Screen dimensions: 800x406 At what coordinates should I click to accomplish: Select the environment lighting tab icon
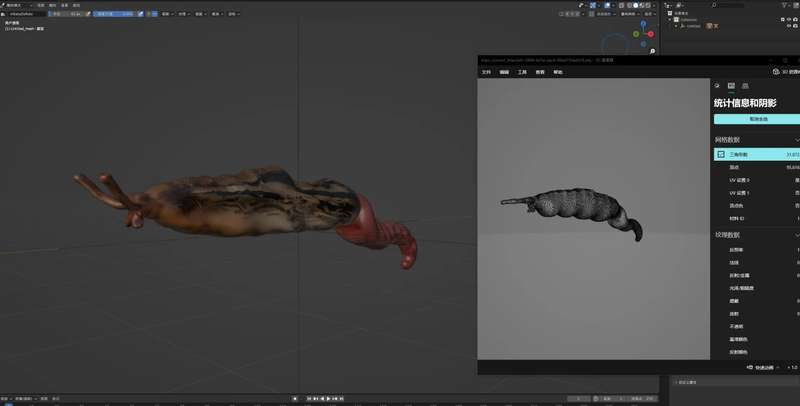(717, 87)
